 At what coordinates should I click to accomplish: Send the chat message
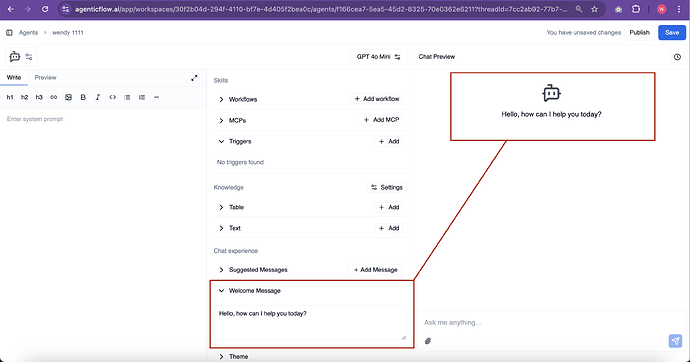[x=675, y=341]
